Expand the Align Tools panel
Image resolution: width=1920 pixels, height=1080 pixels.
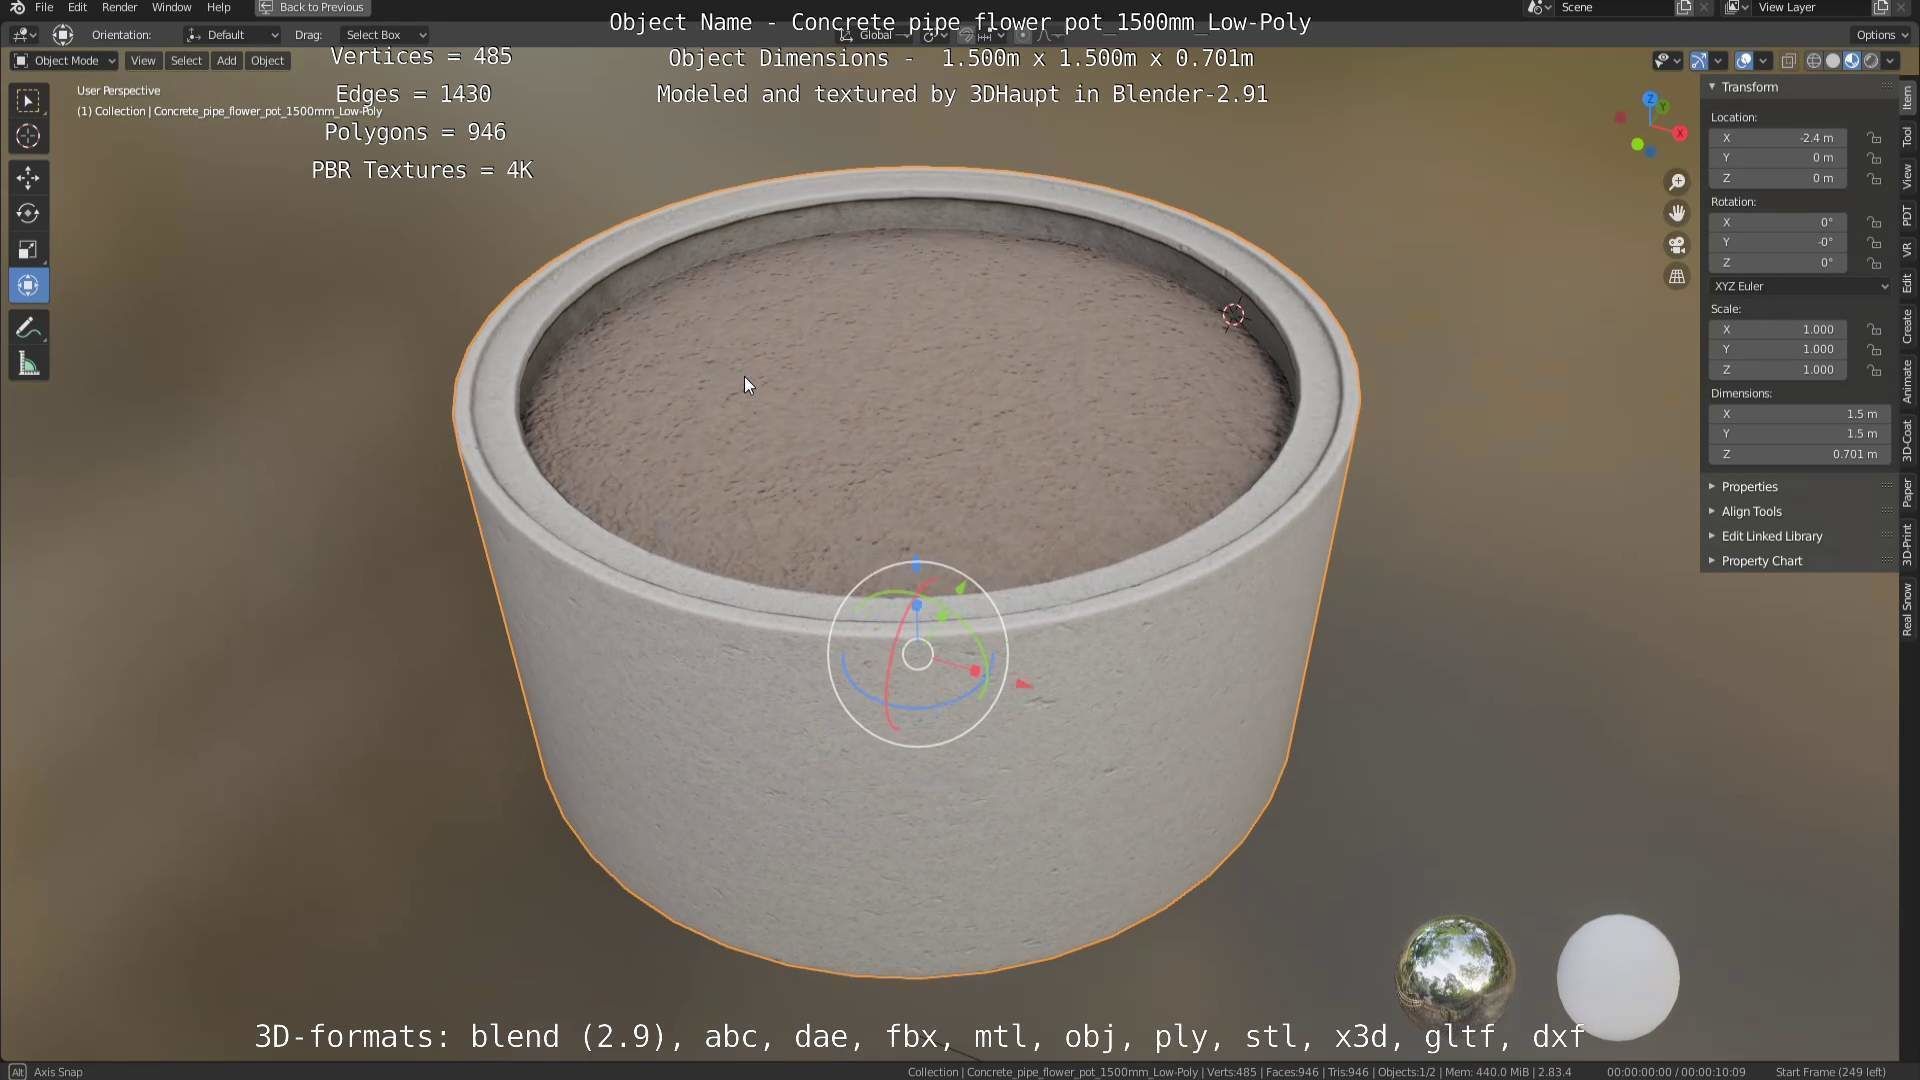(1750, 511)
